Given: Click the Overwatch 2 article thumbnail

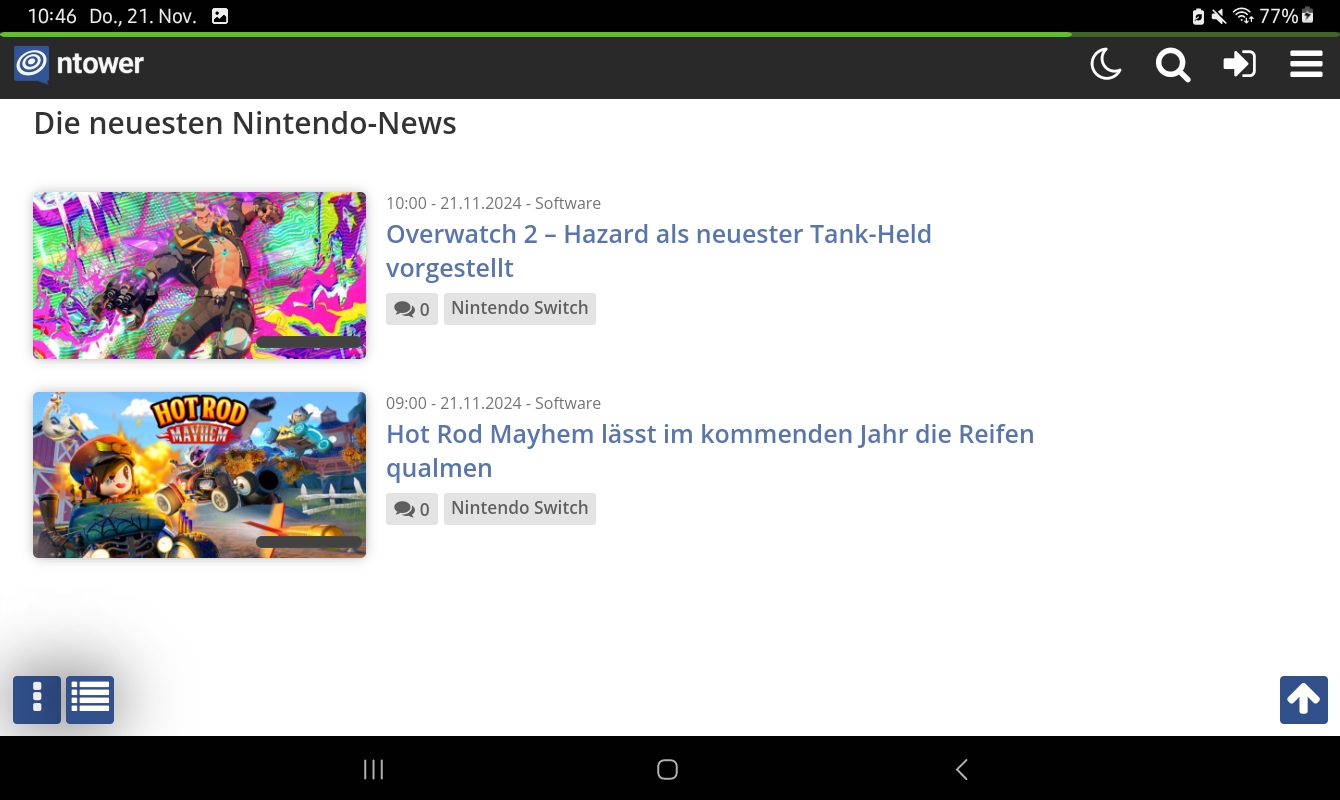Looking at the screenshot, I should point(199,275).
